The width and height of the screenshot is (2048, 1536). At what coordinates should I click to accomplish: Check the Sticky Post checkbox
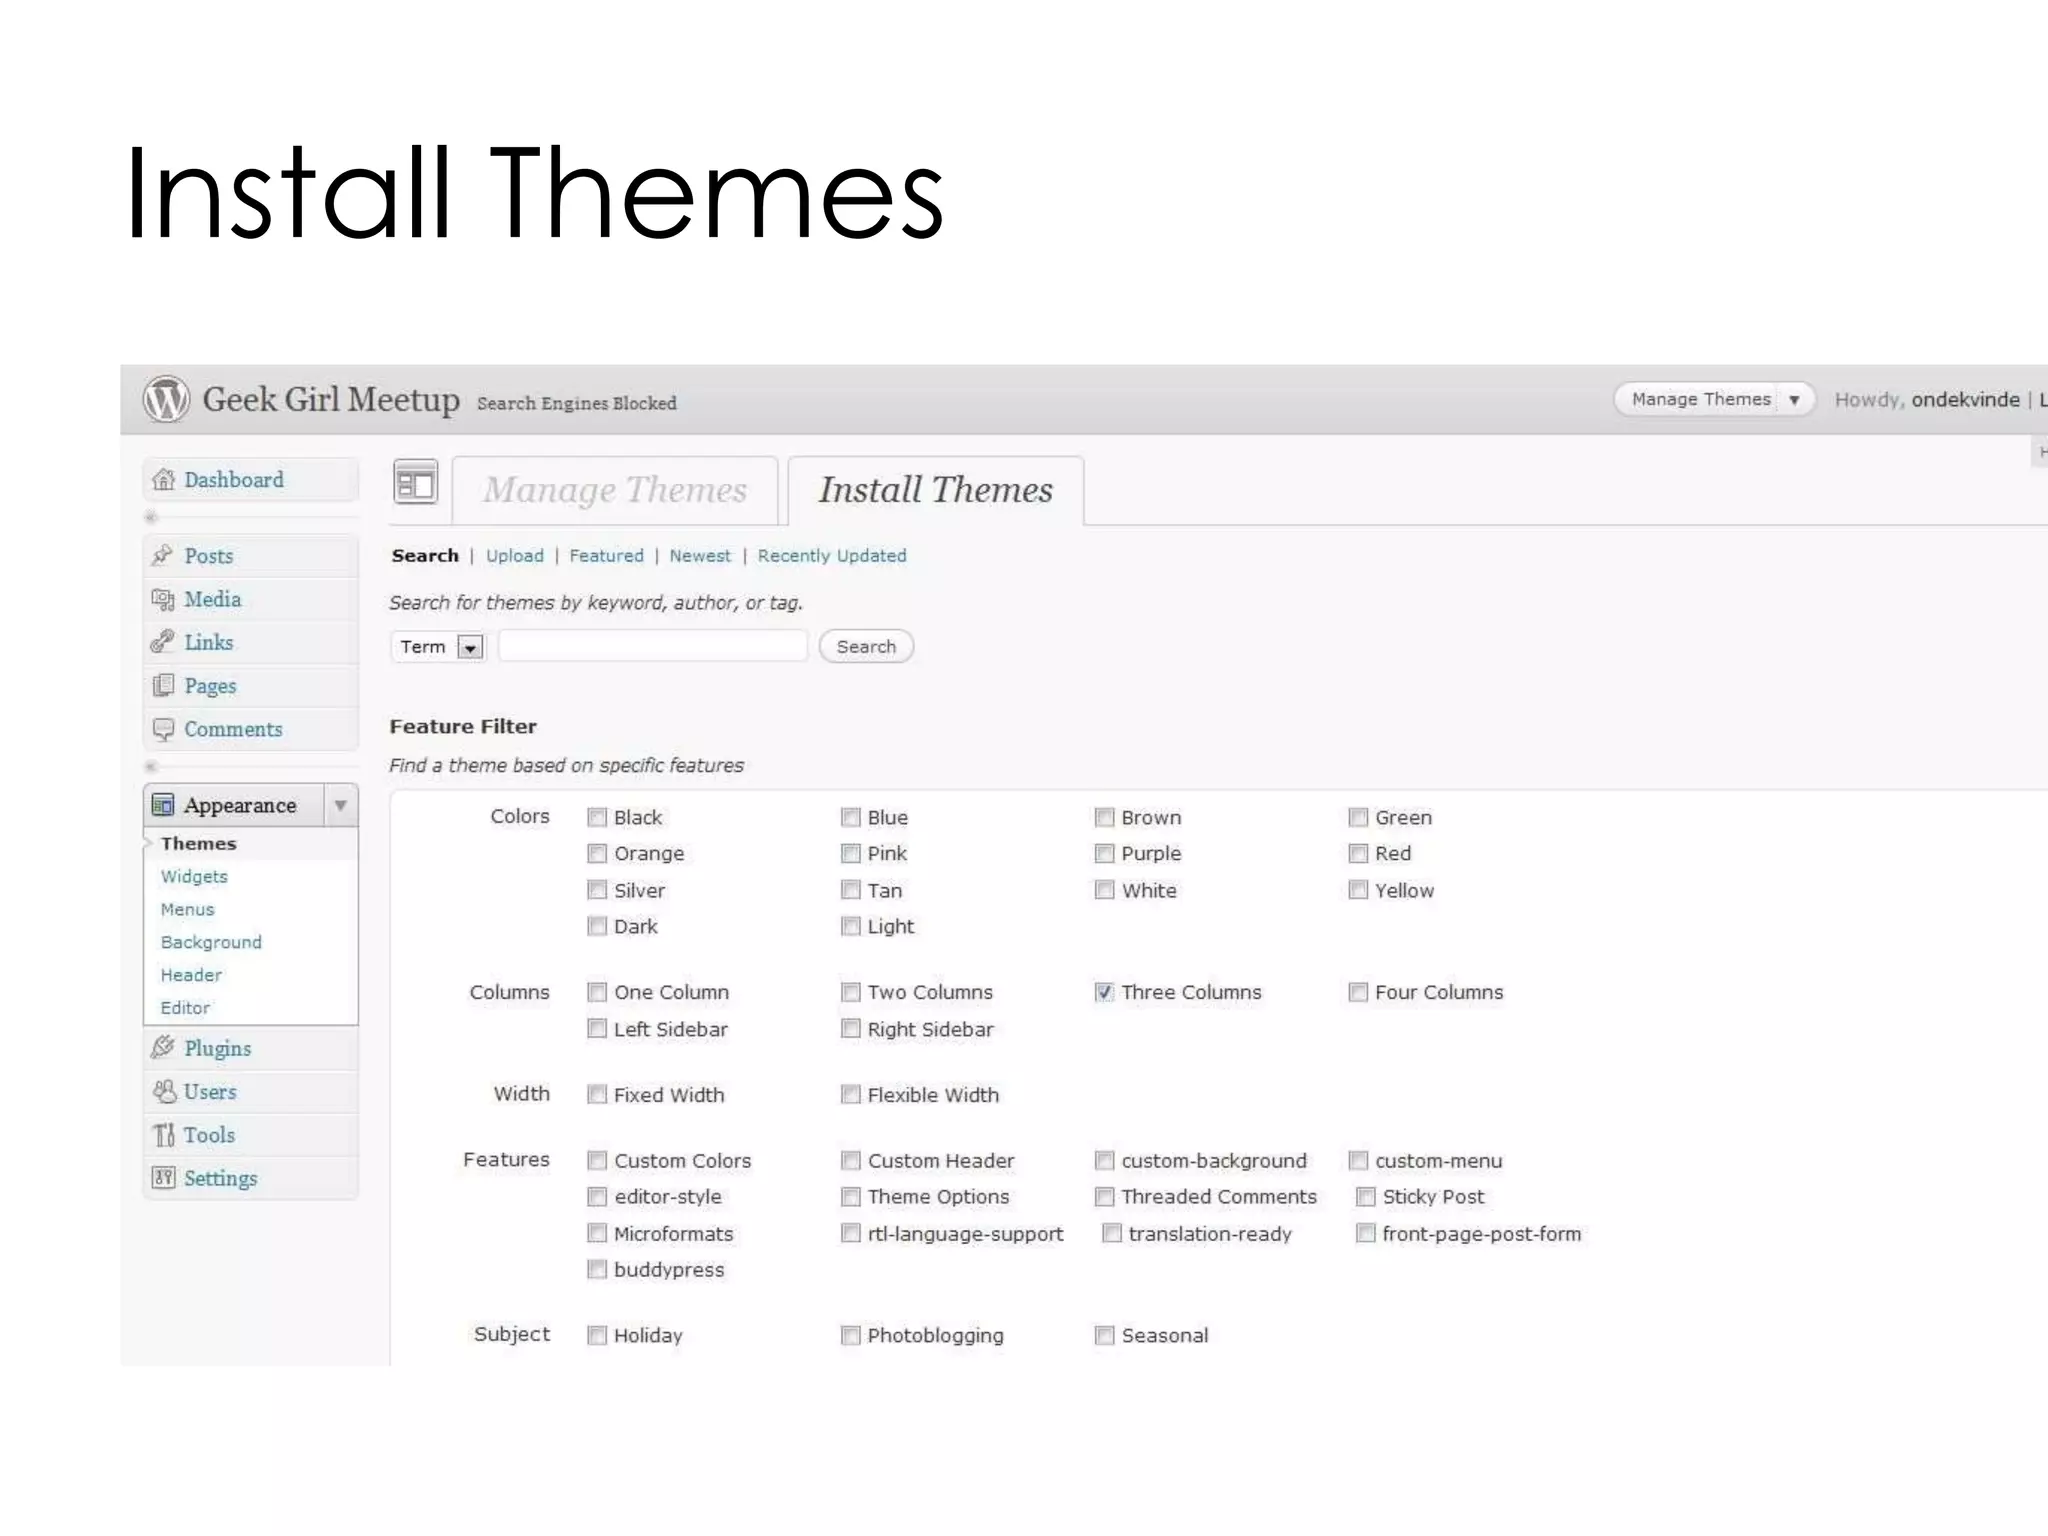click(x=1365, y=1196)
